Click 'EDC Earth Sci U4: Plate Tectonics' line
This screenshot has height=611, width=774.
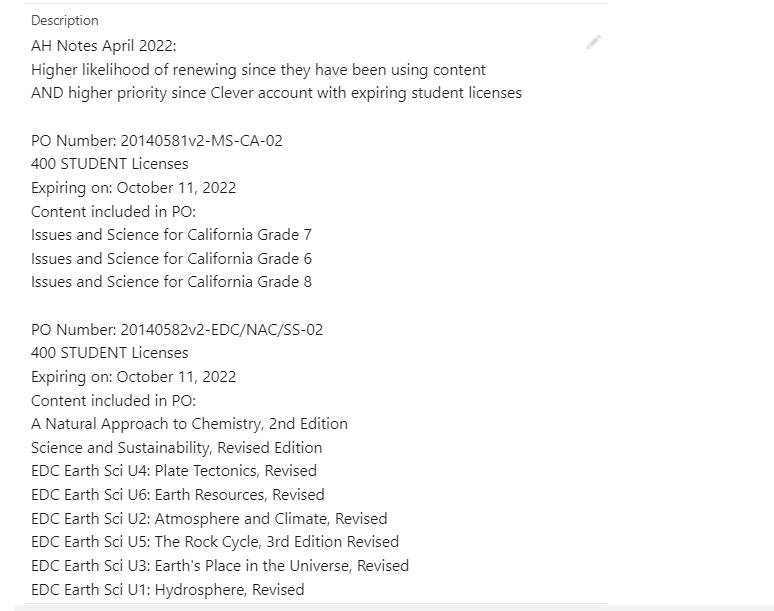(x=174, y=471)
